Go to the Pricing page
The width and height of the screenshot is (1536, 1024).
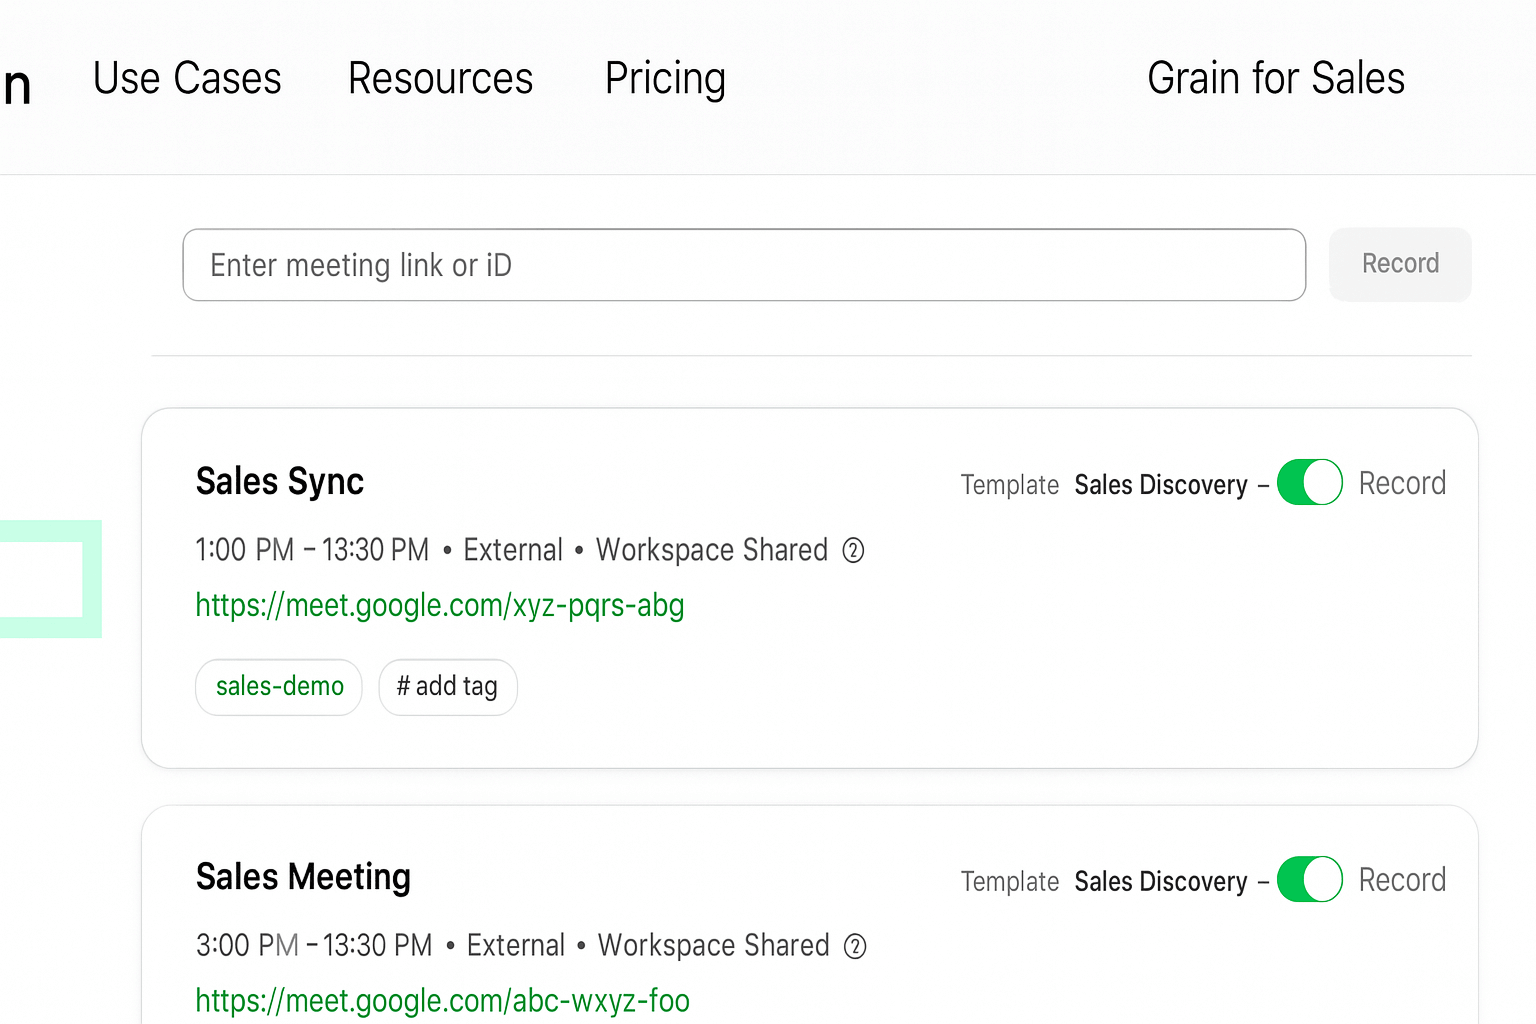pos(665,79)
